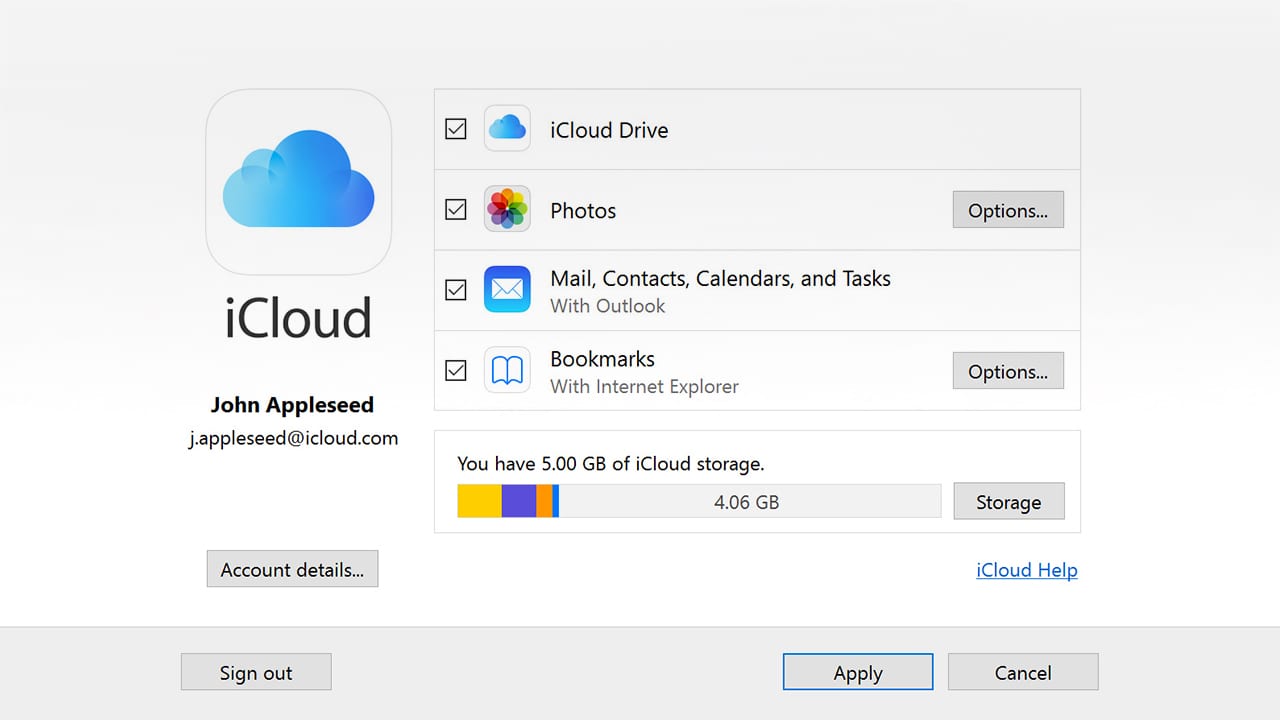1280x720 pixels.
Task: Uncheck the iCloud Drive checkbox
Action: pyautogui.click(x=456, y=129)
